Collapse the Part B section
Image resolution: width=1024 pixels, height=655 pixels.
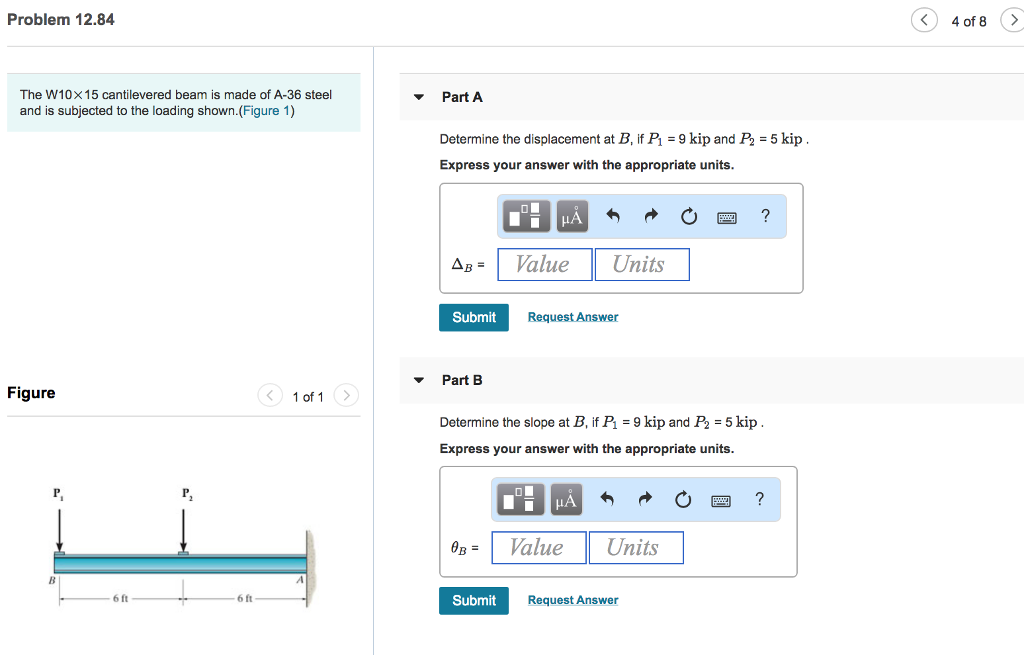point(419,380)
